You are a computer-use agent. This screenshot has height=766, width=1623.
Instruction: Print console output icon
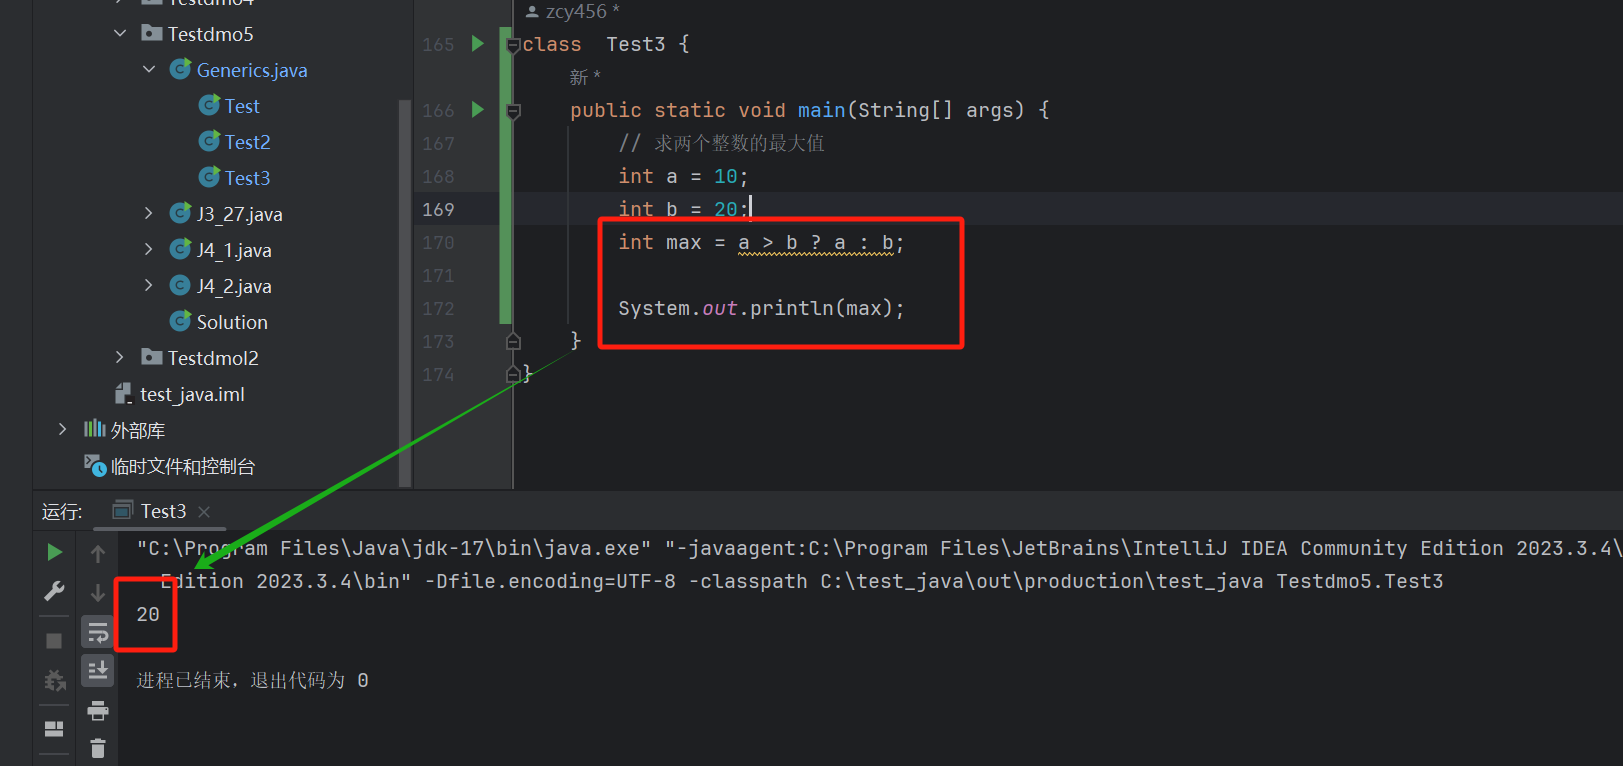[x=98, y=711]
